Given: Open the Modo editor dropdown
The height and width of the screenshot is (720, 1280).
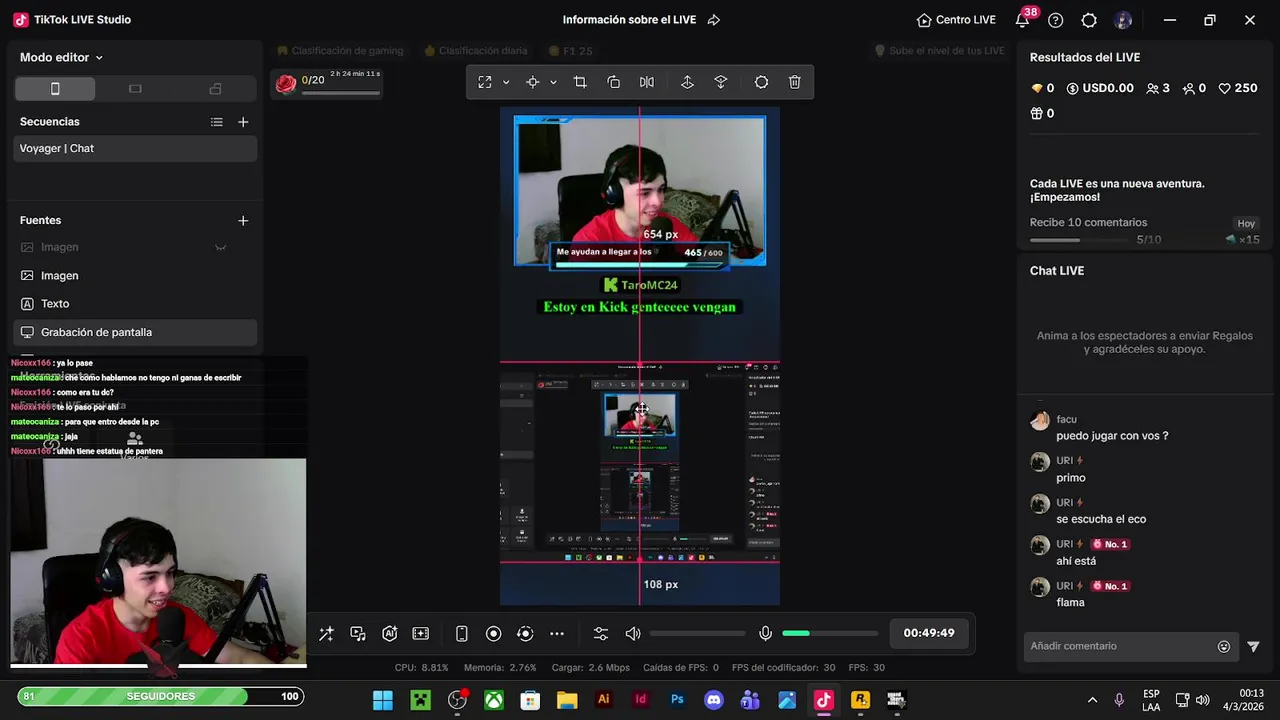Looking at the screenshot, I should [61, 58].
